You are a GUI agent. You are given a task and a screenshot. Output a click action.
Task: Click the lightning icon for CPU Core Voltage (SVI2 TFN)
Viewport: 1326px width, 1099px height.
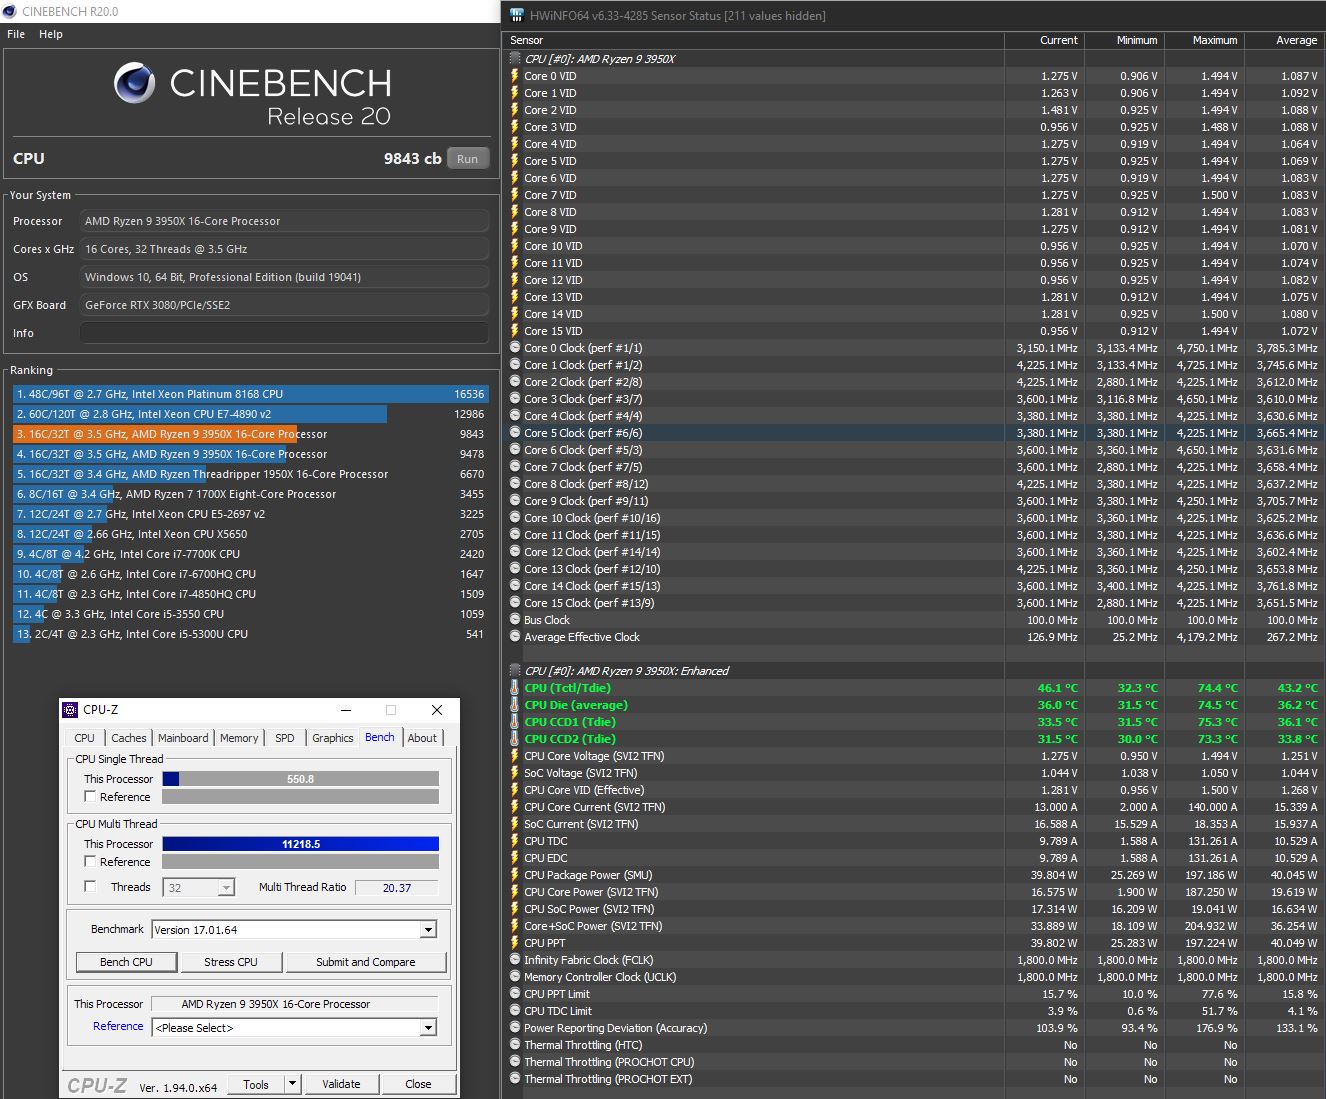point(515,756)
